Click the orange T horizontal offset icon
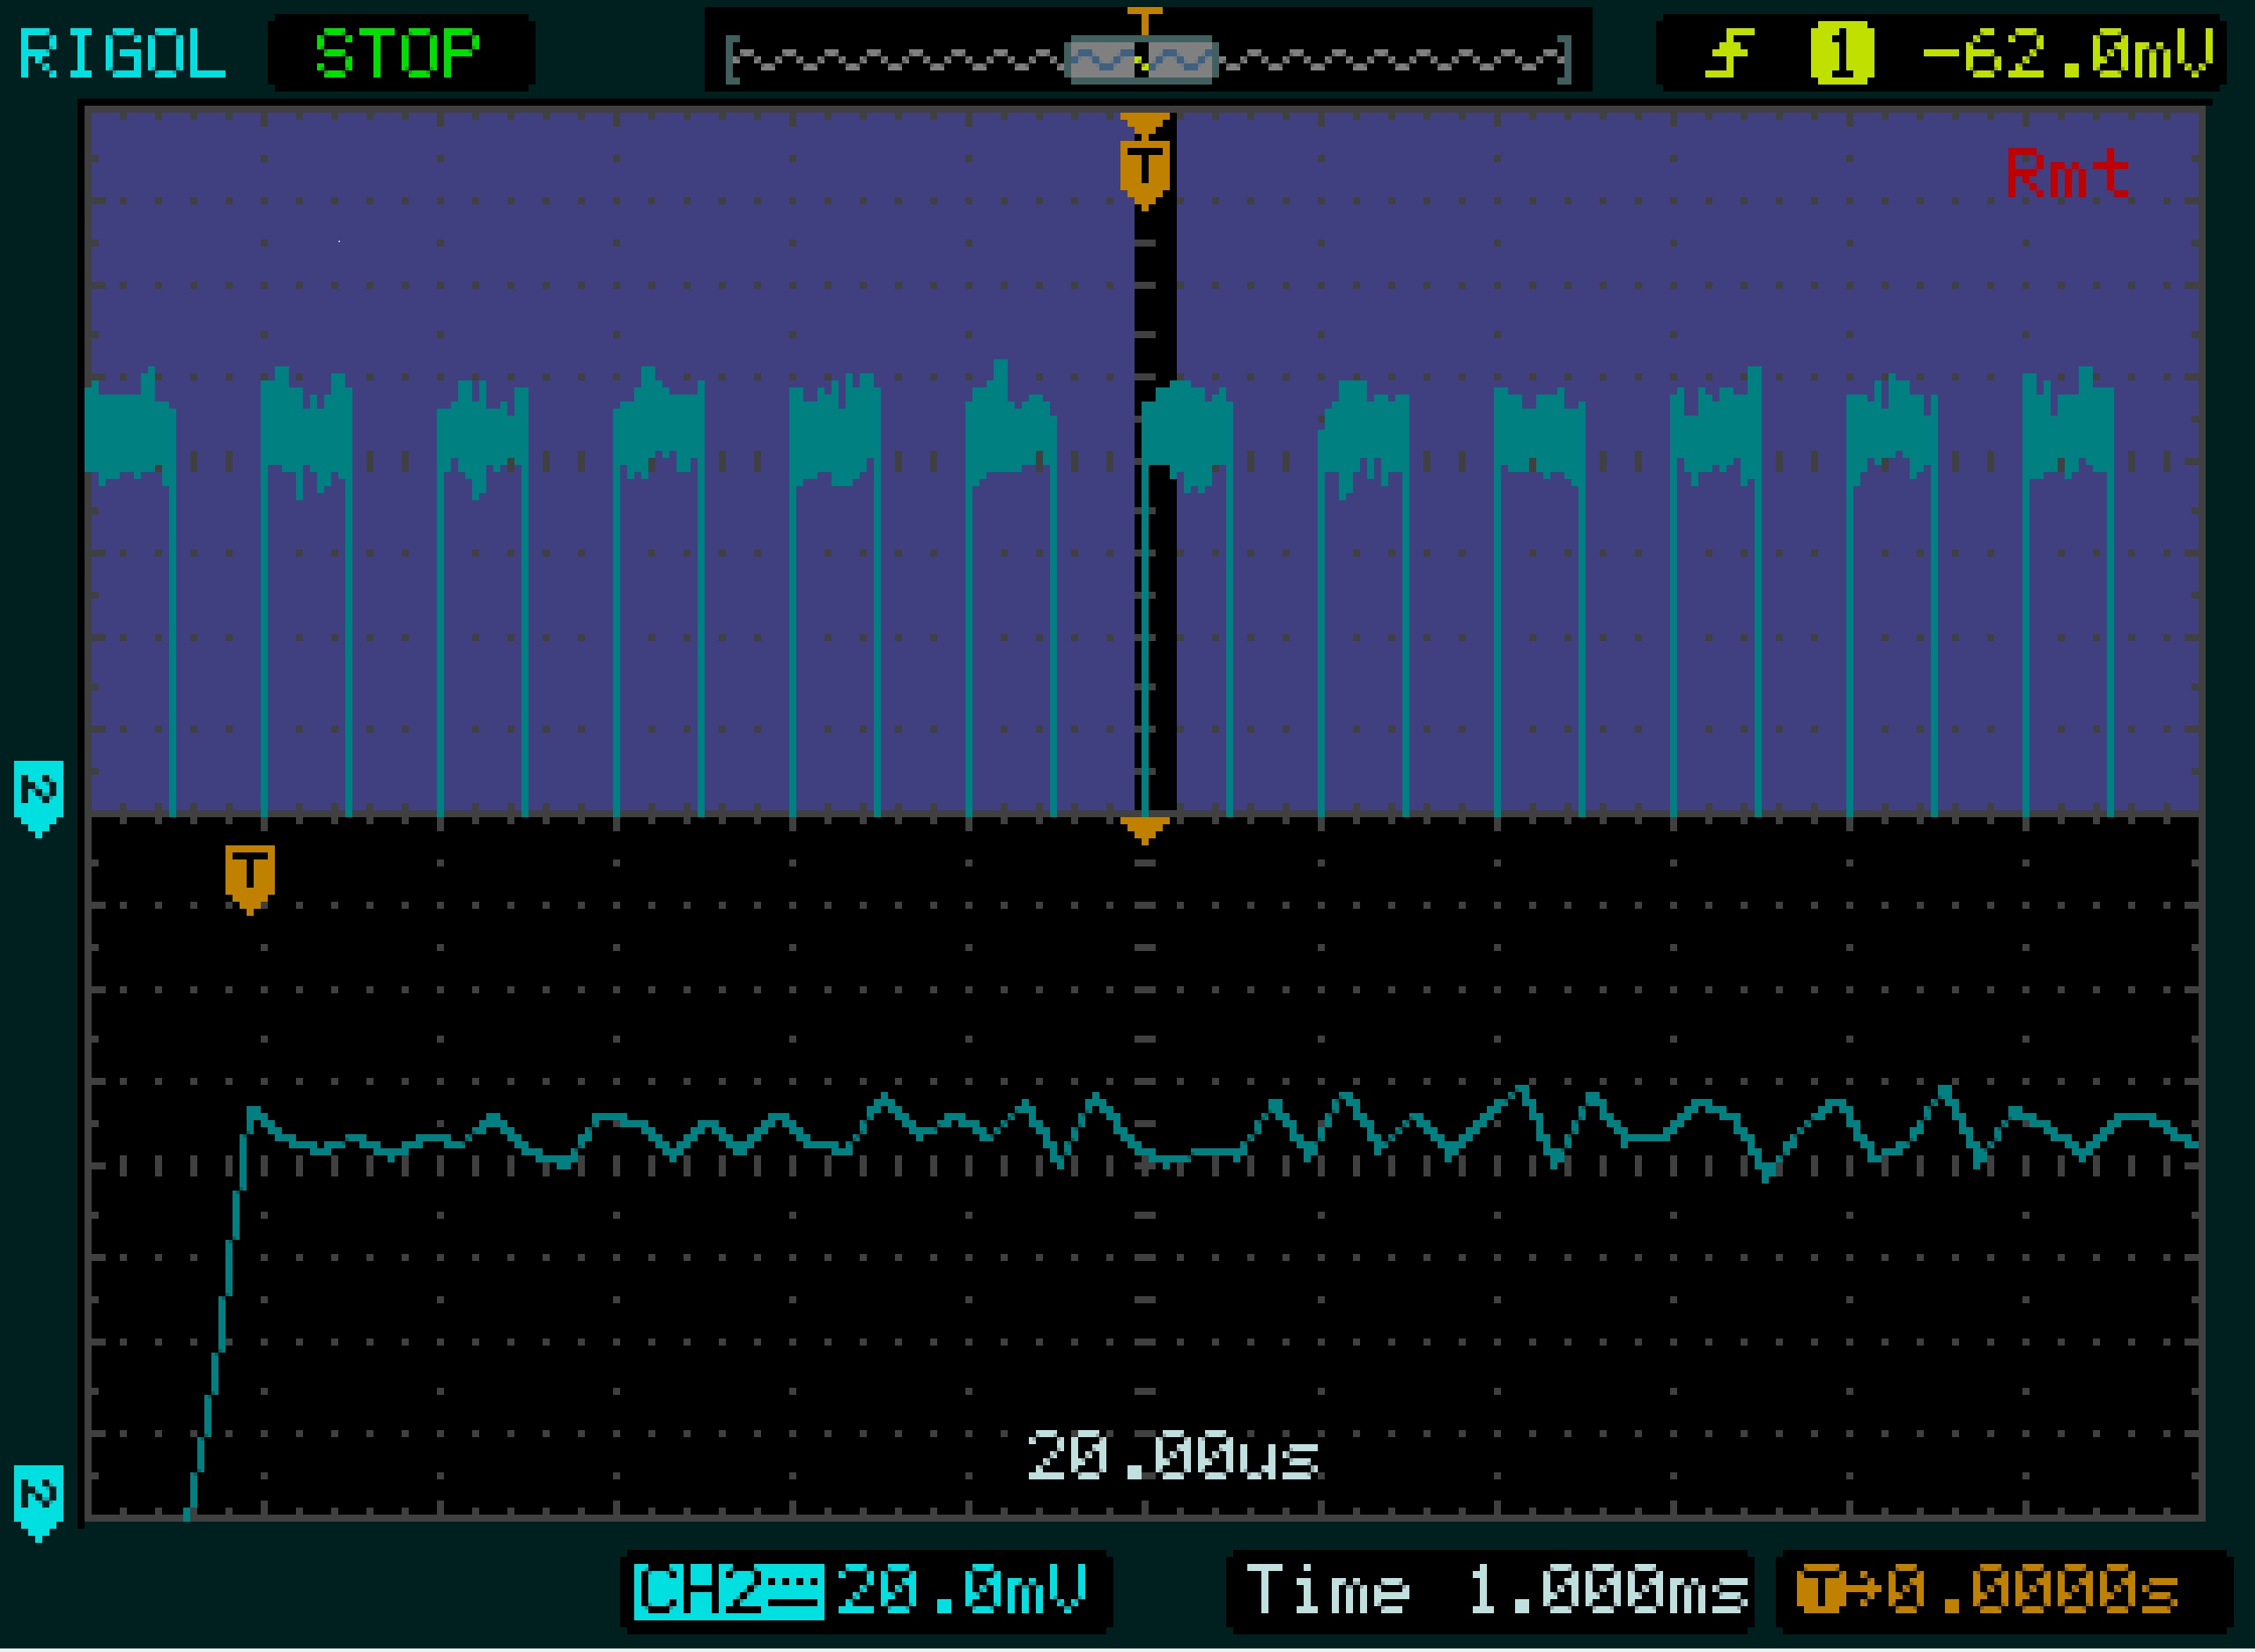Image resolution: width=2255 pixels, height=1652 pixels. point(1822,1590)
